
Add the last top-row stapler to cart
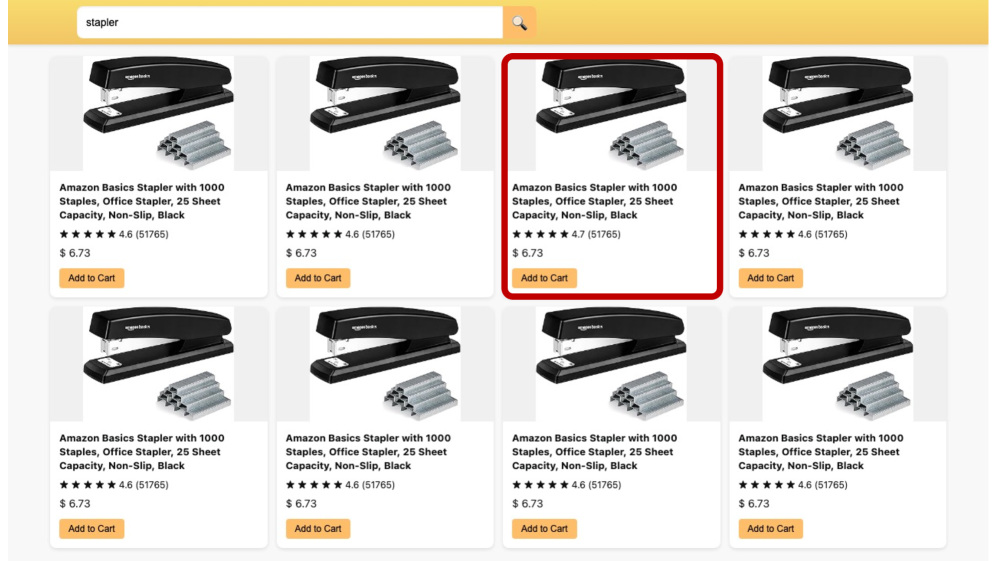[x=770, y=278]
